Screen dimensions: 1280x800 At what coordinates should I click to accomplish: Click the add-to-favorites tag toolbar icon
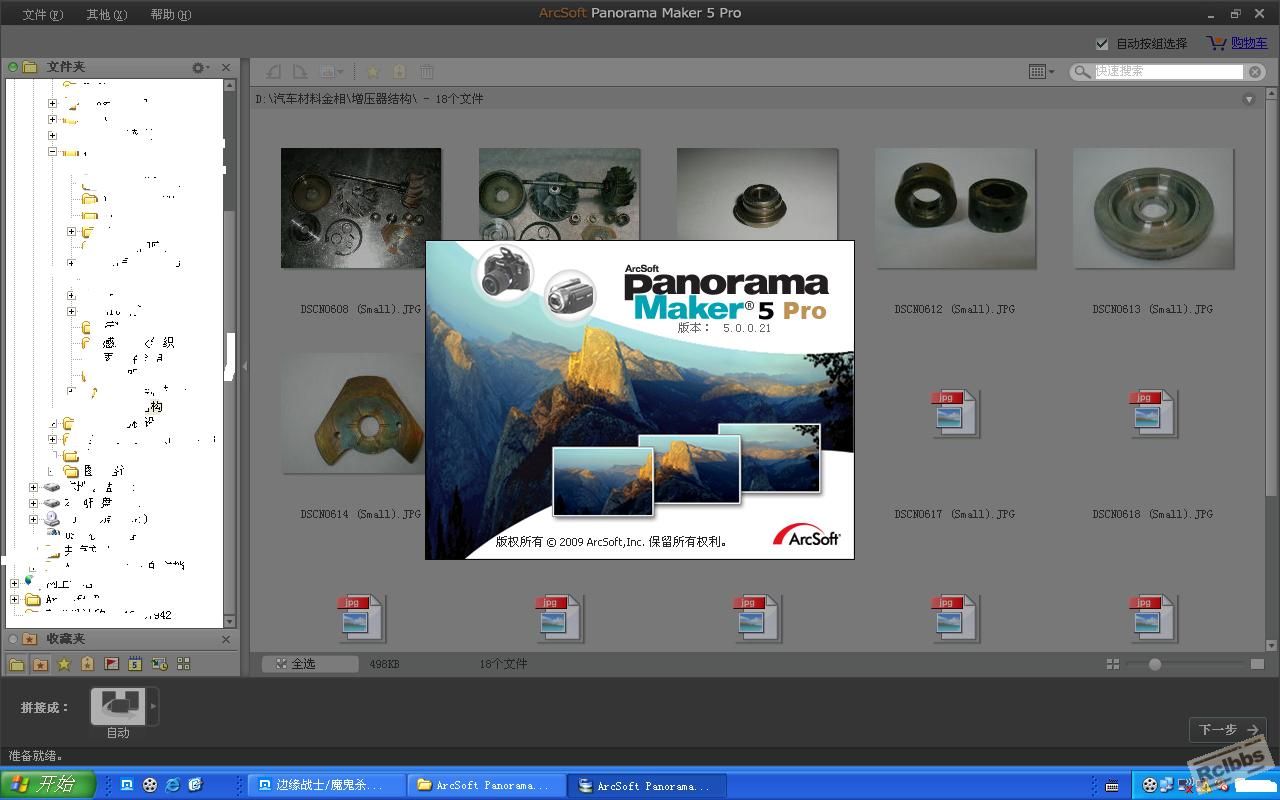coord(399,72)
